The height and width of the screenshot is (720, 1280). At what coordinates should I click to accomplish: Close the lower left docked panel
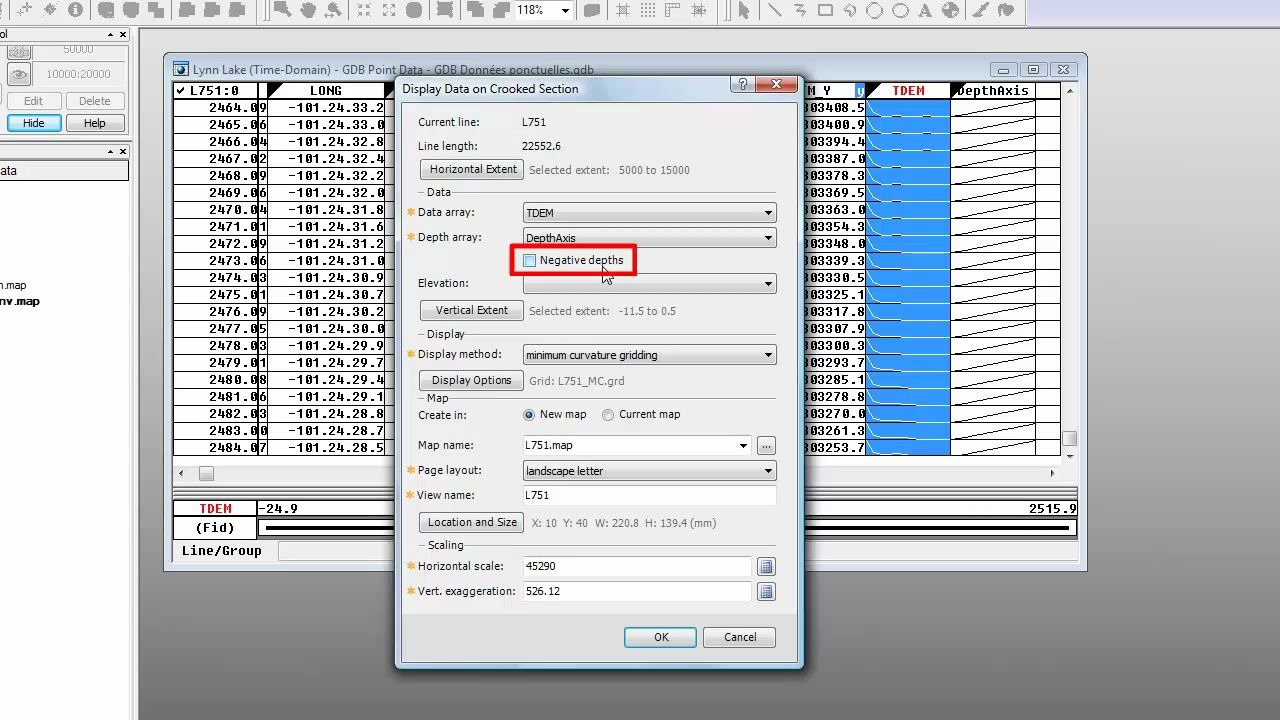(123, 151)
